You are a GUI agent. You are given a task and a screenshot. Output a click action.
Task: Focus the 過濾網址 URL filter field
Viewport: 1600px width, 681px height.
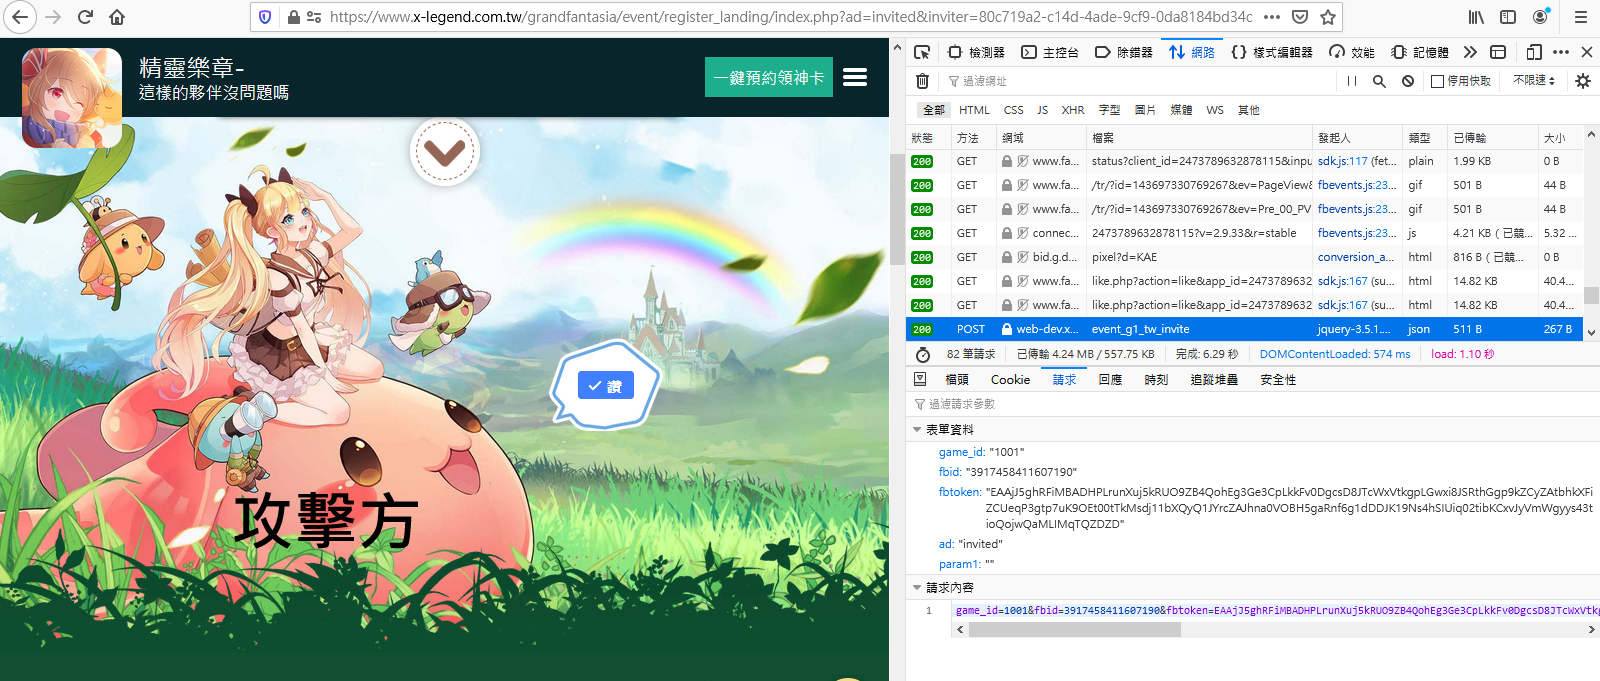click(1138, 81)
